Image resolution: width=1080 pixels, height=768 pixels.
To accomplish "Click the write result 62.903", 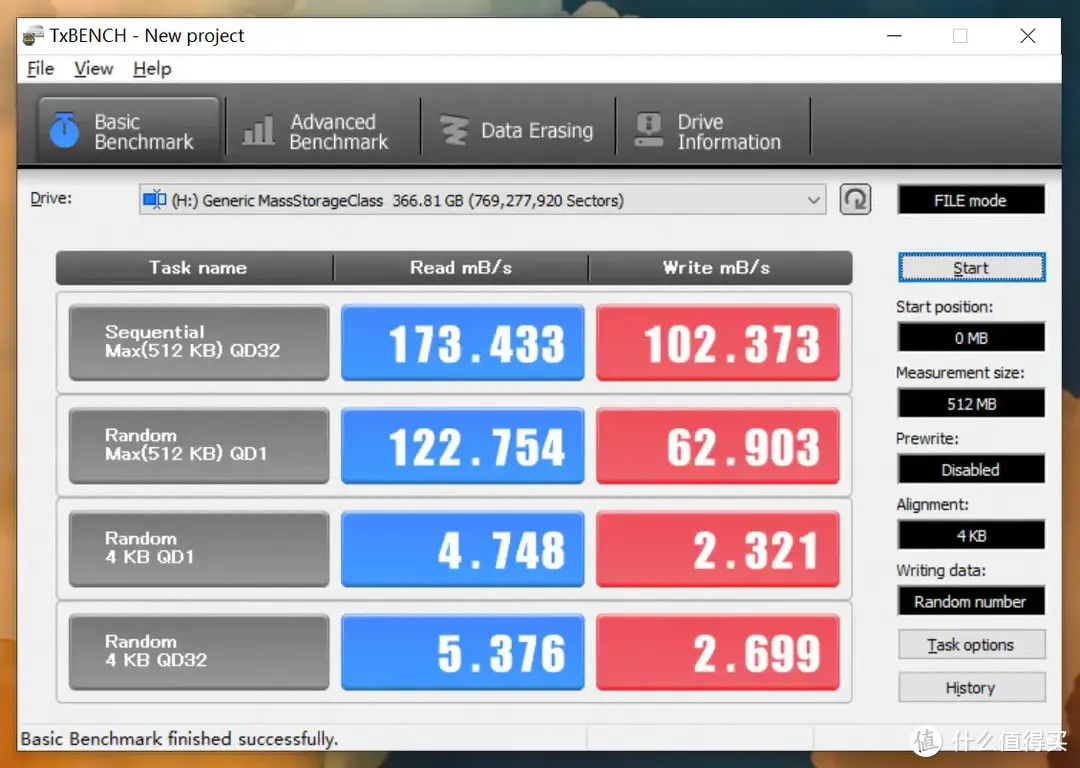I will pos(718,446).
